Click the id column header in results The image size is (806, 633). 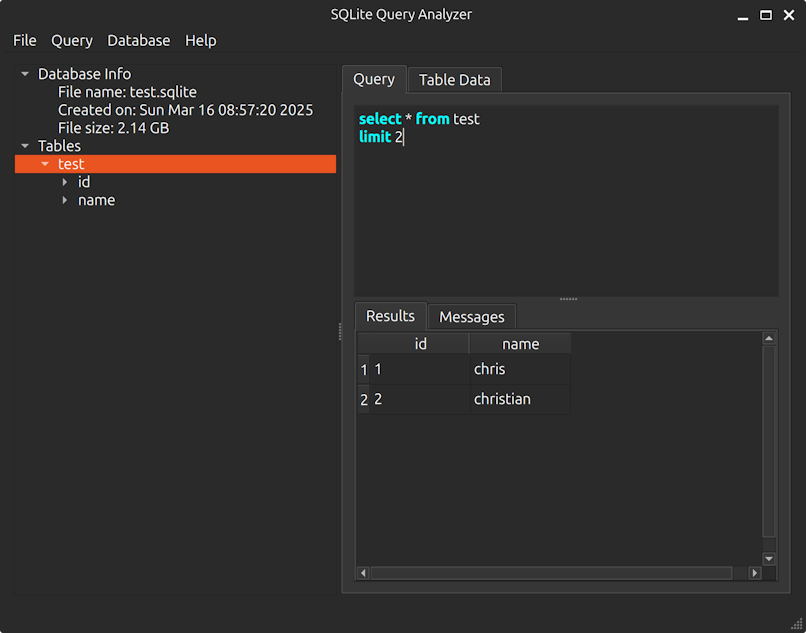pos(420,343)
